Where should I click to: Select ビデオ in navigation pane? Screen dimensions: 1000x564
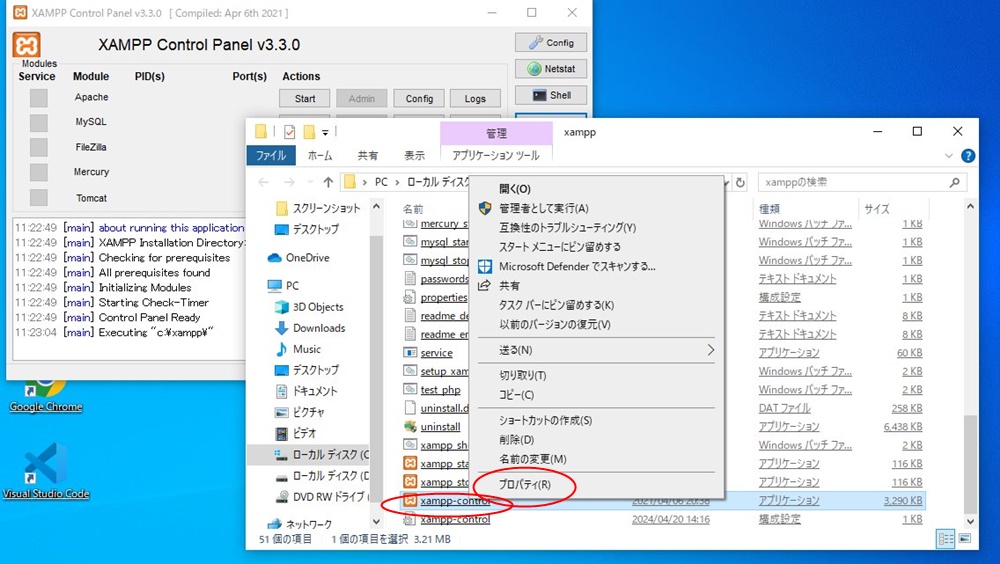pyautogui.click(x=296, y=433)
